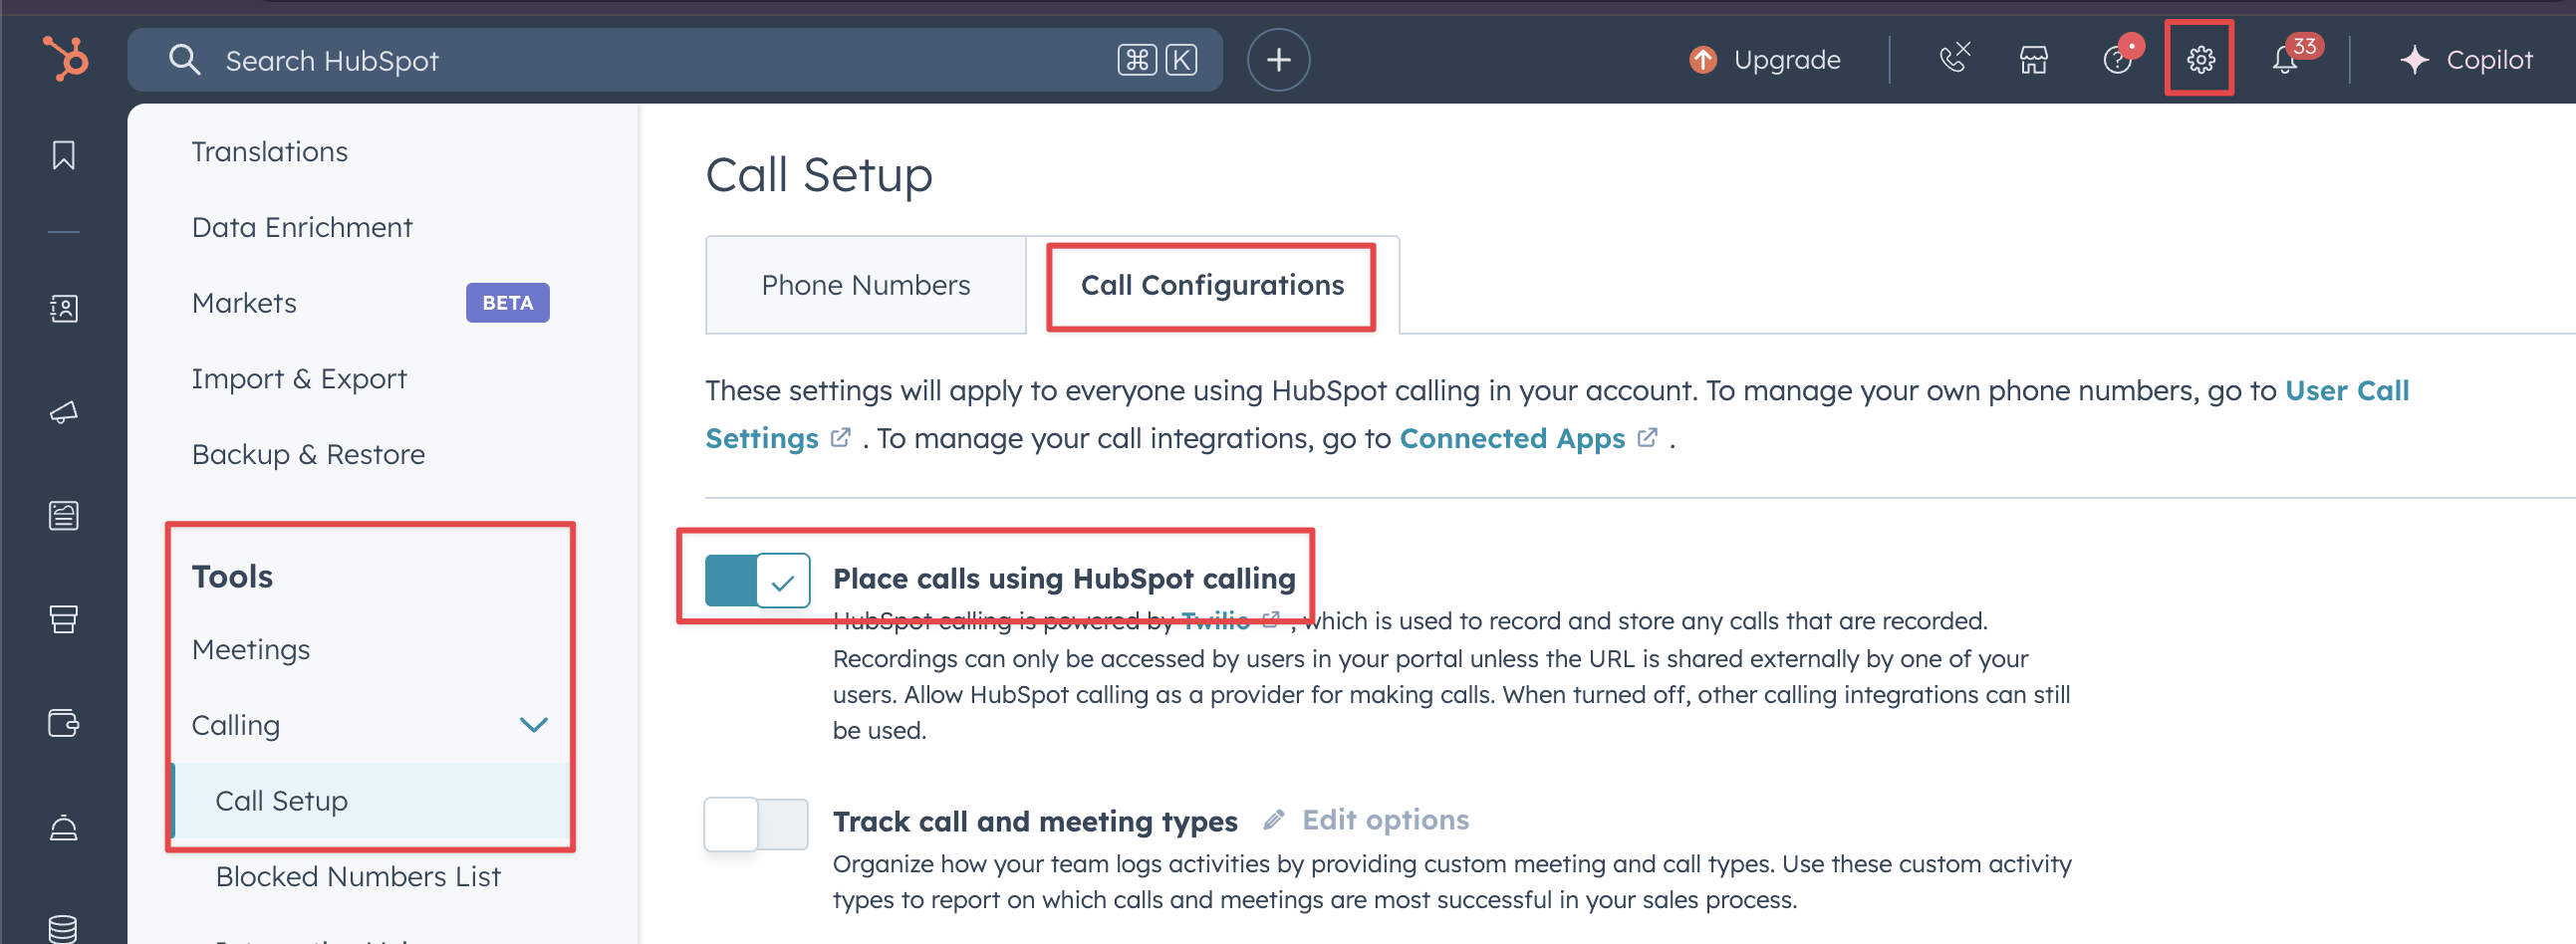Open the Bookmarks sidebar icon
The height and width of the screenshot is (944, 2576).
[64, 155]
